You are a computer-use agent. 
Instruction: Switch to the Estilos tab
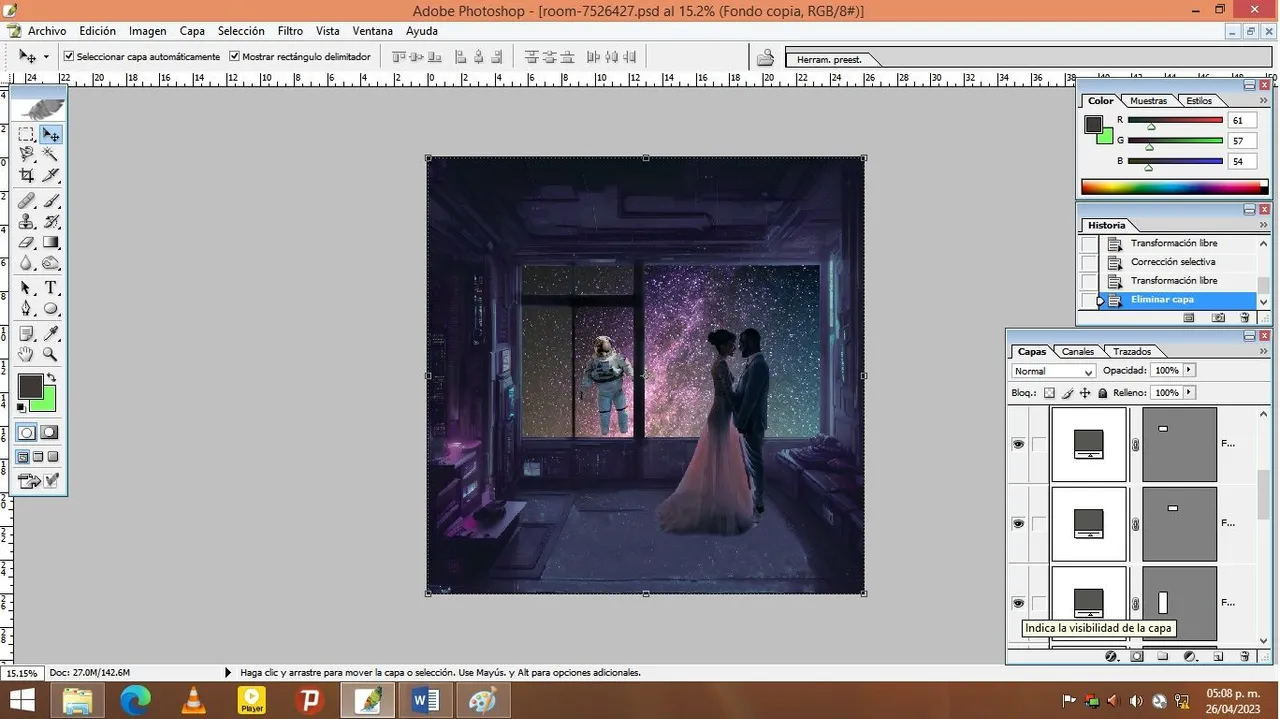pyautogui.click(x=1199, y=101)
